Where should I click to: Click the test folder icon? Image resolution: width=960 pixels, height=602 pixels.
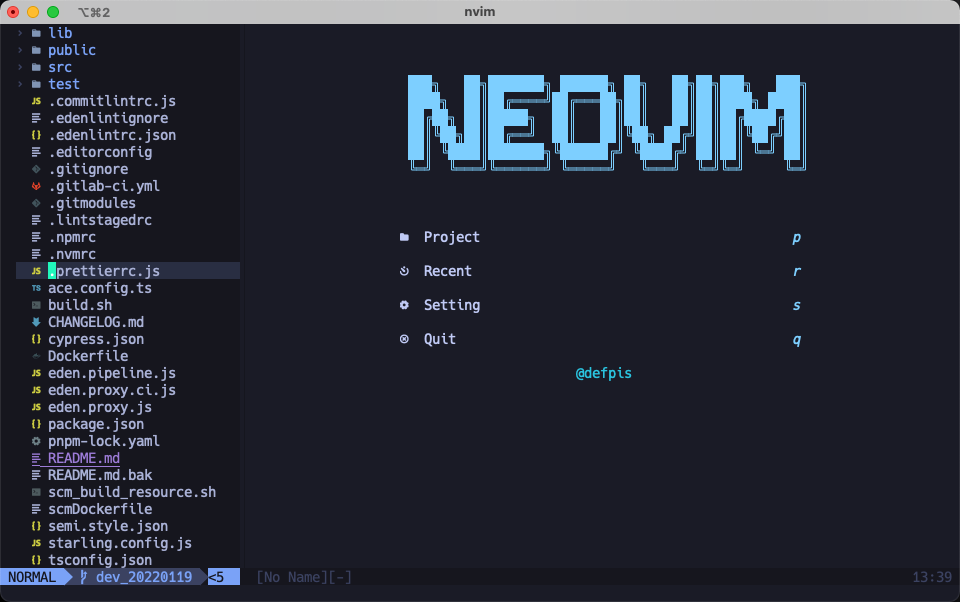(36, 84)
